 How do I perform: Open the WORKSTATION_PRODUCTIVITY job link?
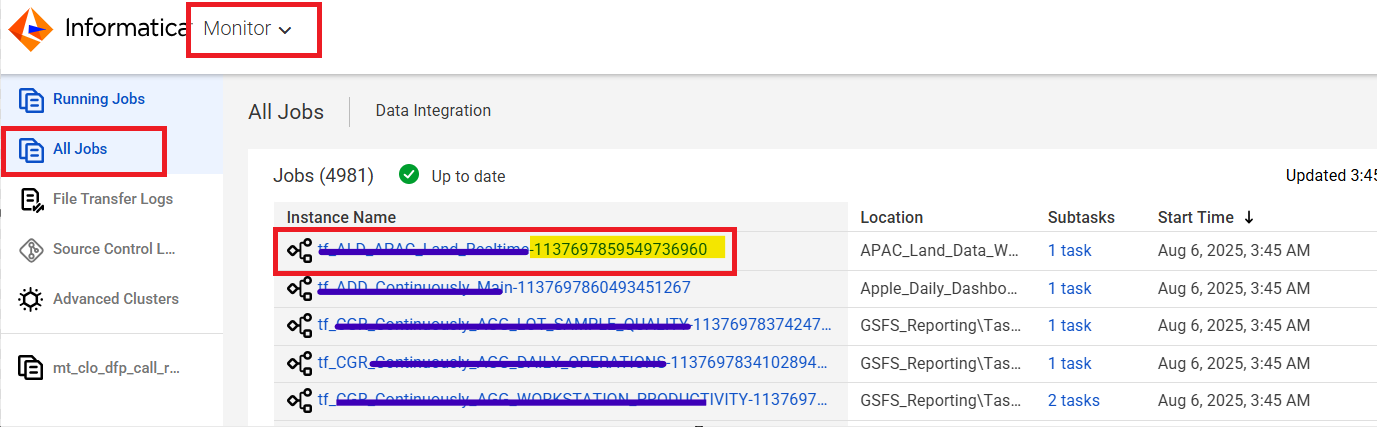tap(573, 400)
